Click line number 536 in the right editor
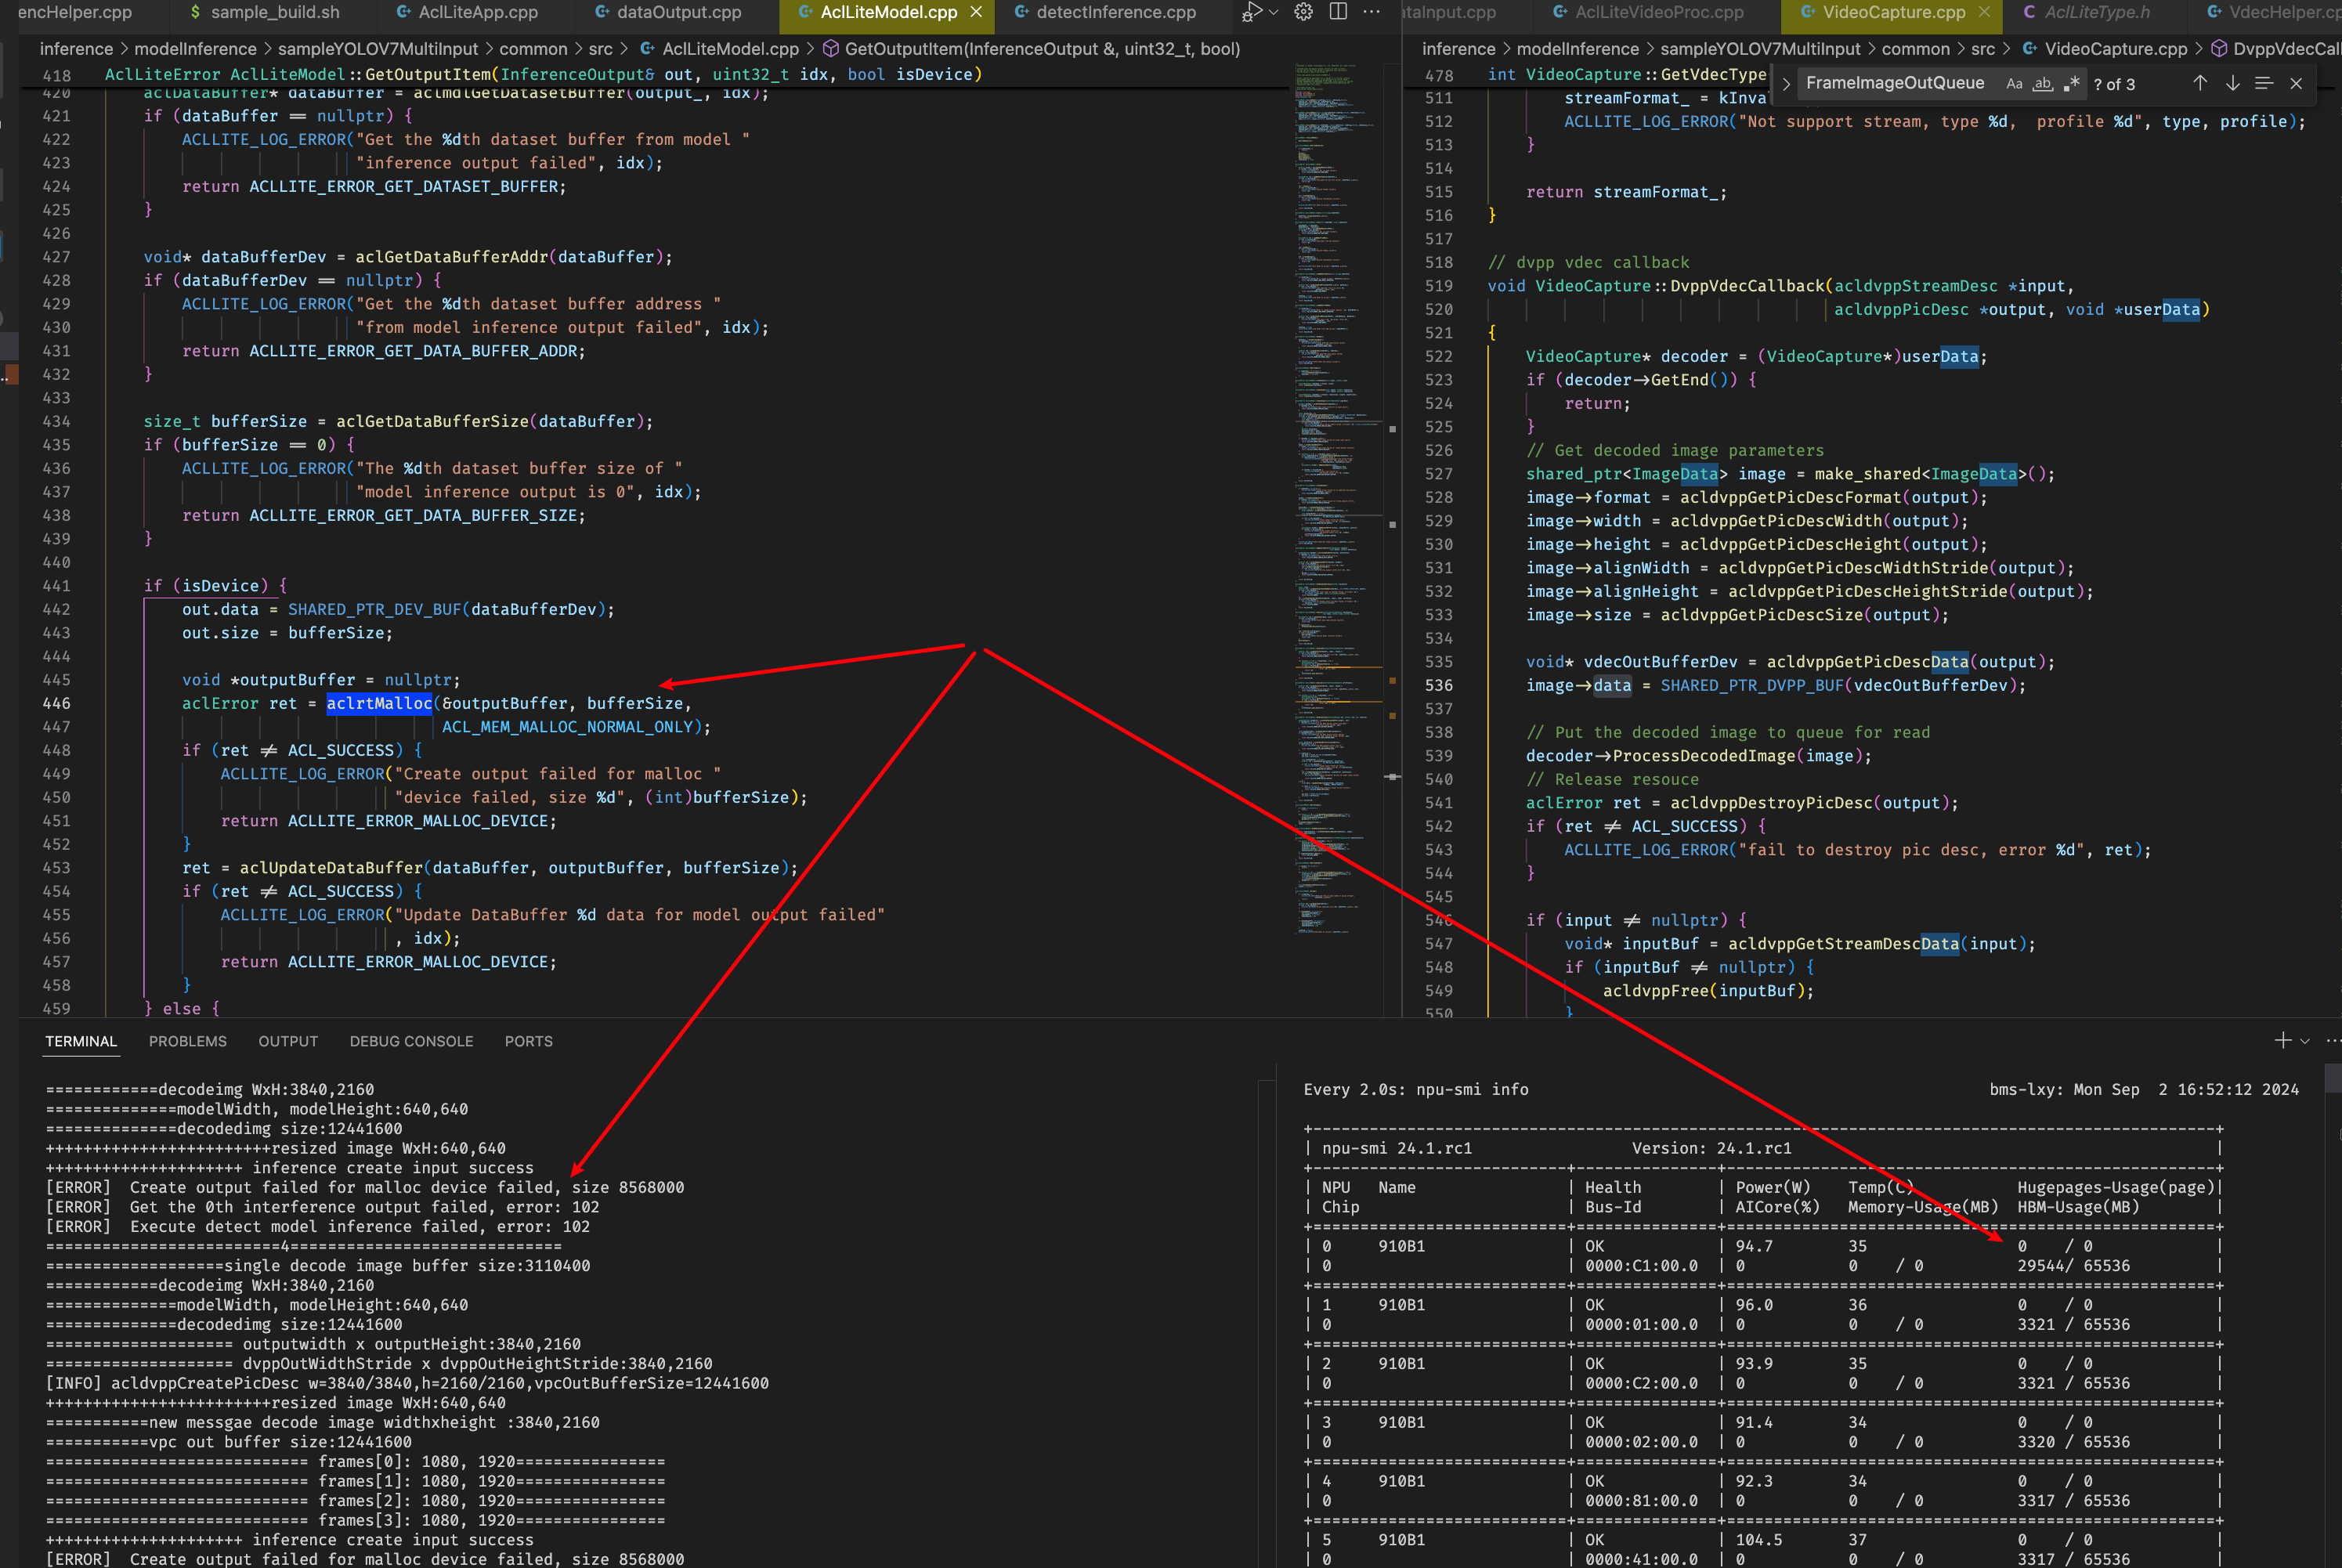 point(1439,685)
